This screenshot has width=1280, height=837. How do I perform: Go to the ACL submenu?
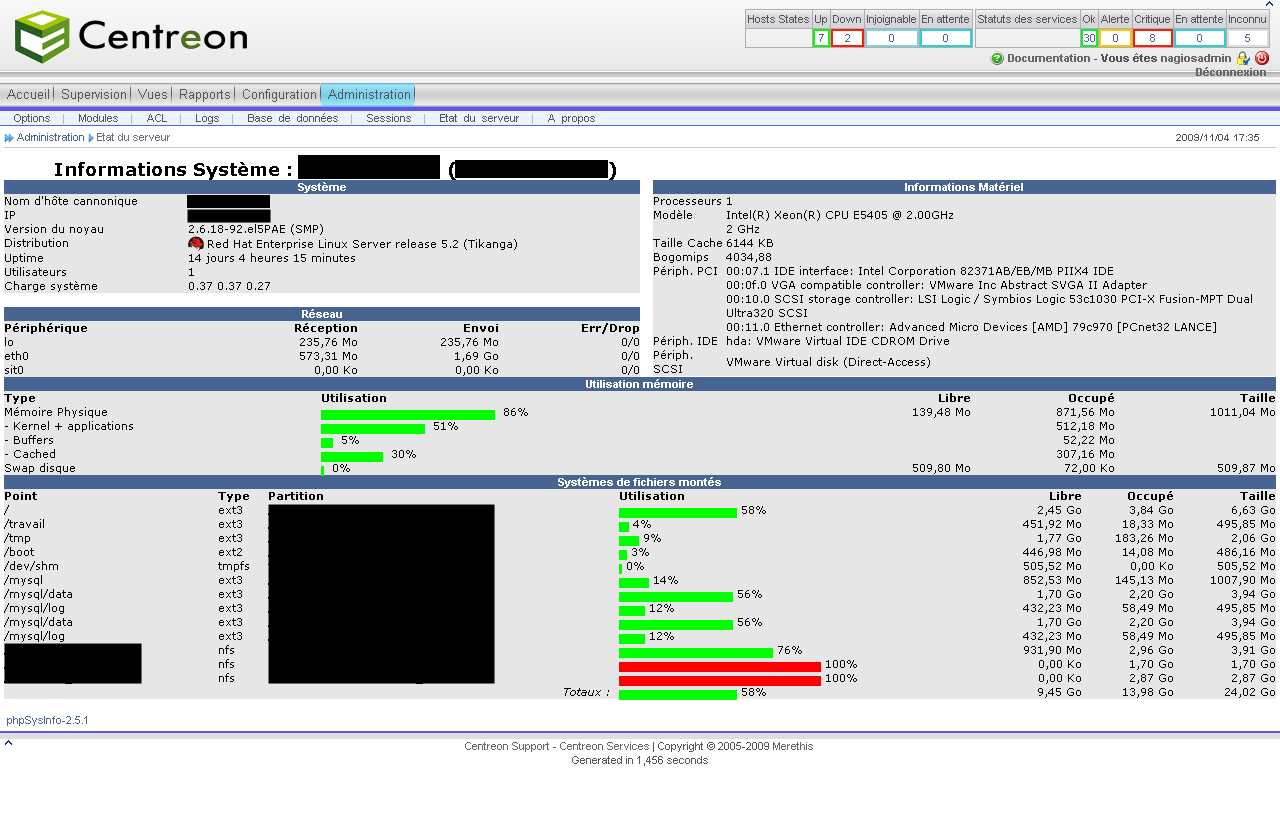(x=157, y=118)
